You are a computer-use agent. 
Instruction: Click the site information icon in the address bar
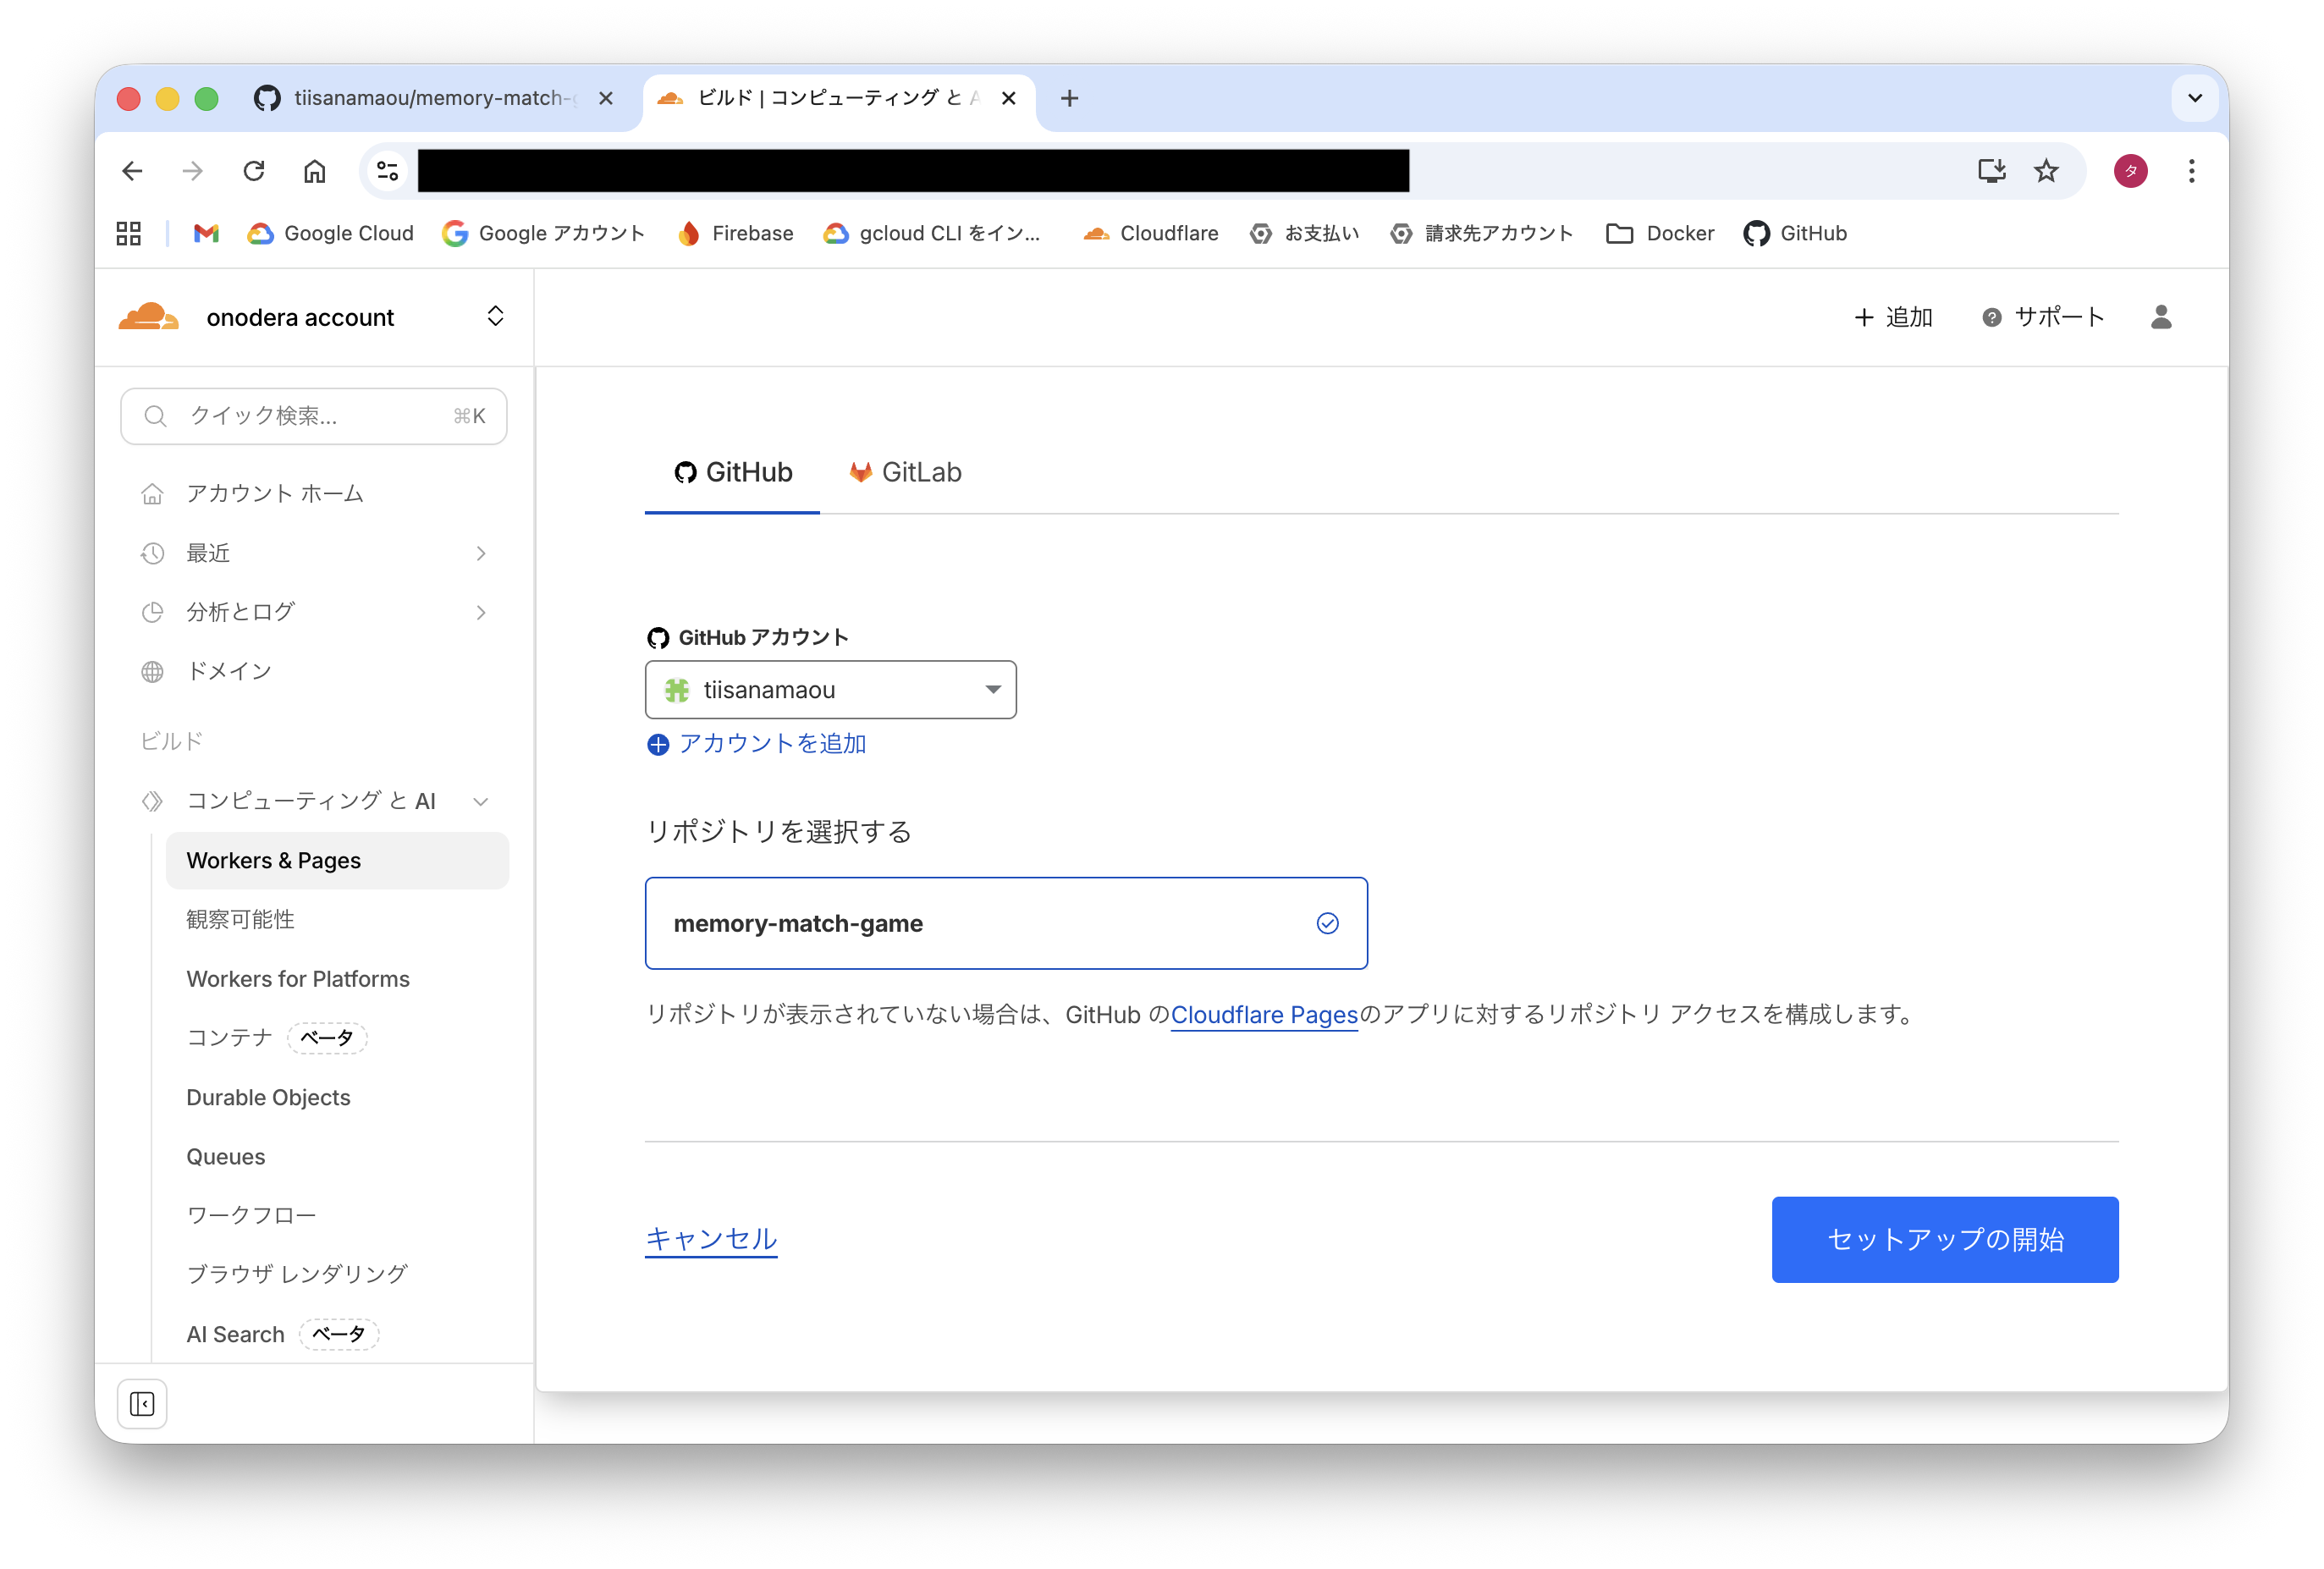[388, 171]
